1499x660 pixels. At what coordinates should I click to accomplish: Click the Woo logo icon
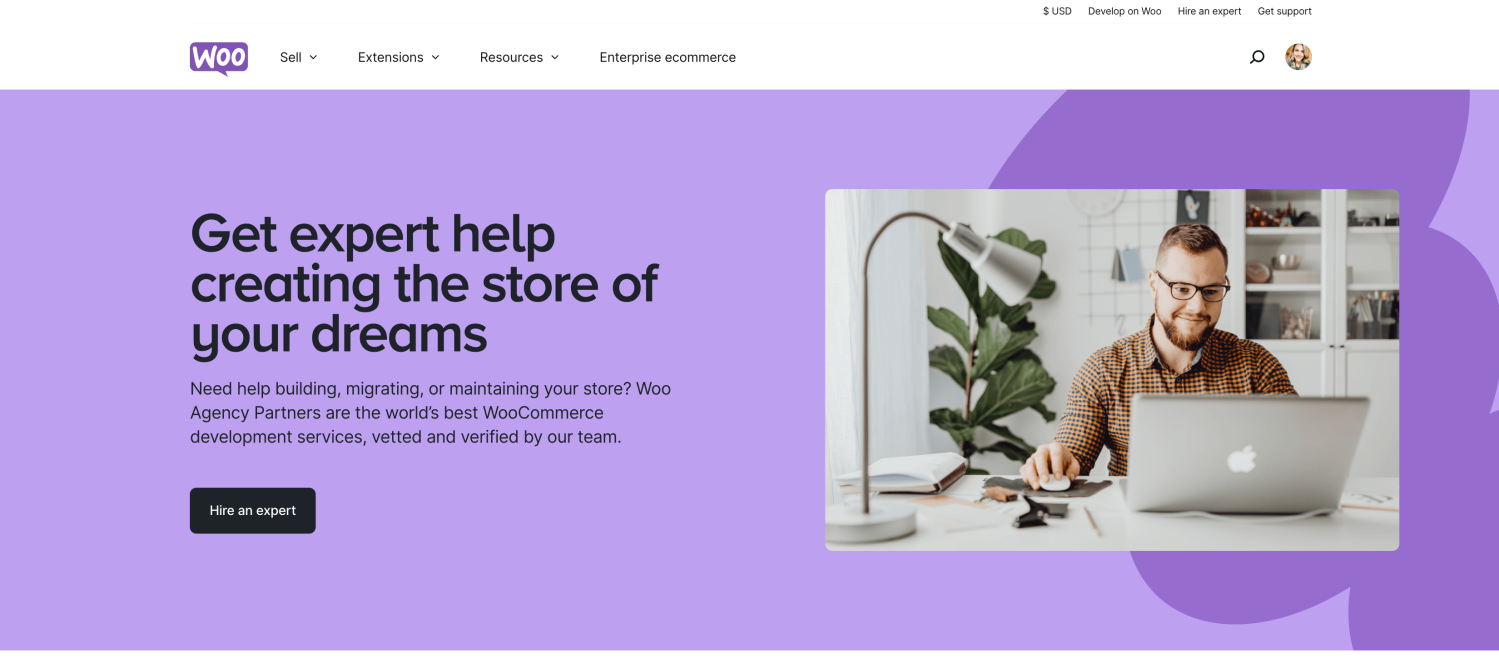point(219,58)
